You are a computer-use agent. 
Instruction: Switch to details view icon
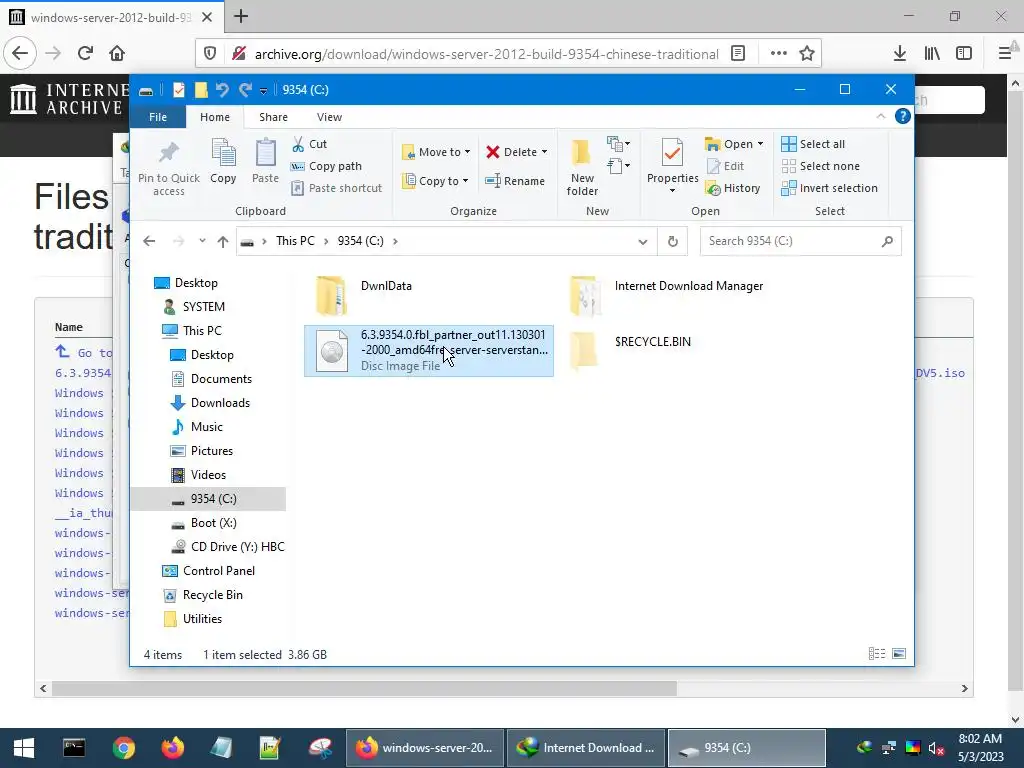tap(876, 654)
